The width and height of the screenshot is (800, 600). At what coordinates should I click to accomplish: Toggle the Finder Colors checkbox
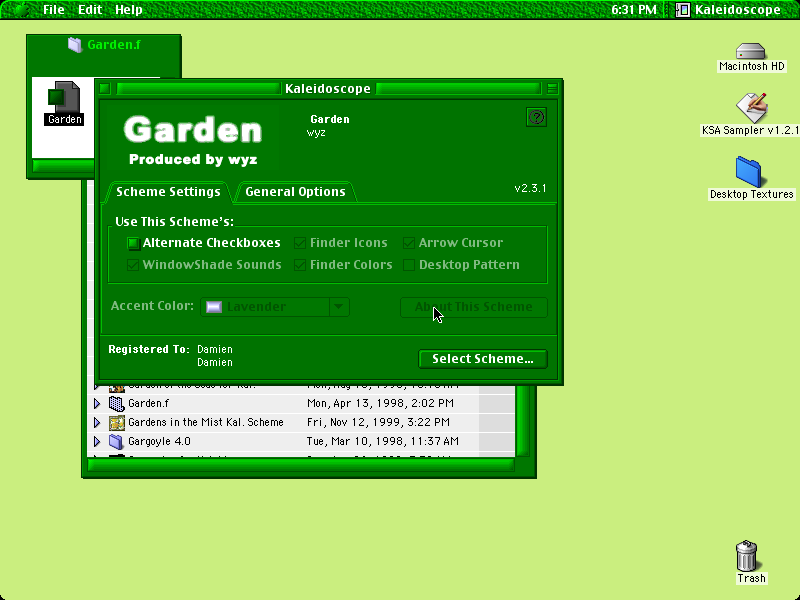tap(300, 265)
